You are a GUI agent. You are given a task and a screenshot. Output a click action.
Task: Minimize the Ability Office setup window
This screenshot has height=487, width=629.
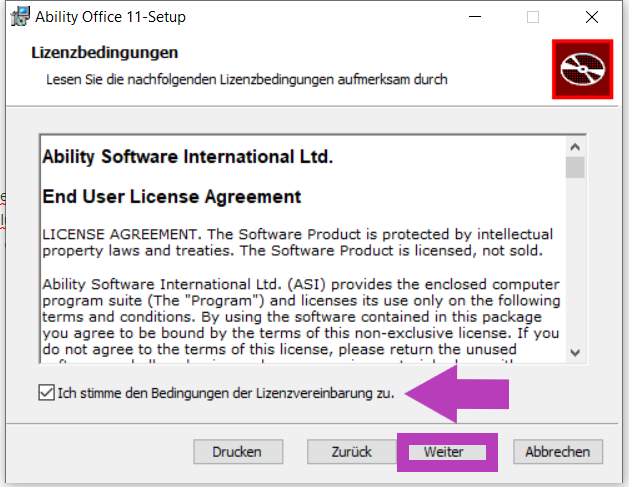[x=475, y=17]
